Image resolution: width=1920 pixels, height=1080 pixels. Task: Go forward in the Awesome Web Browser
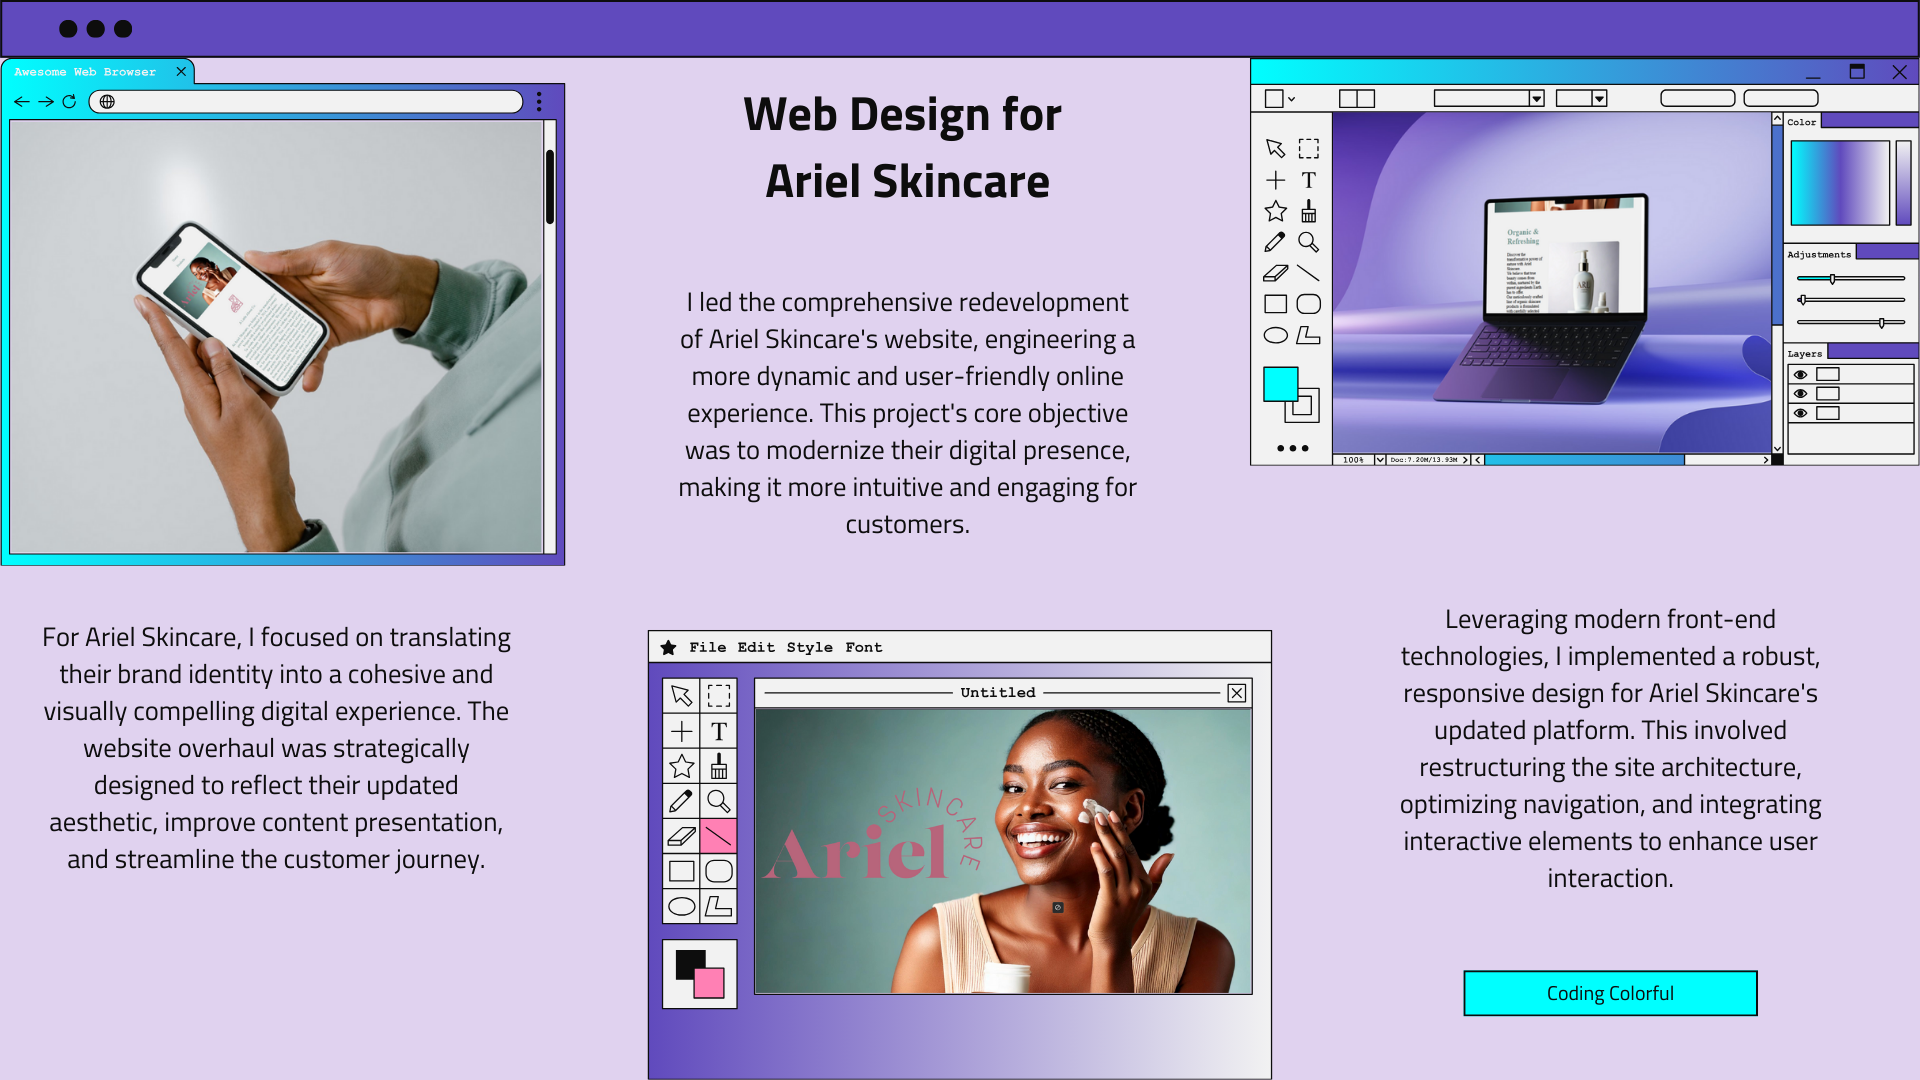tap(46, 102)
